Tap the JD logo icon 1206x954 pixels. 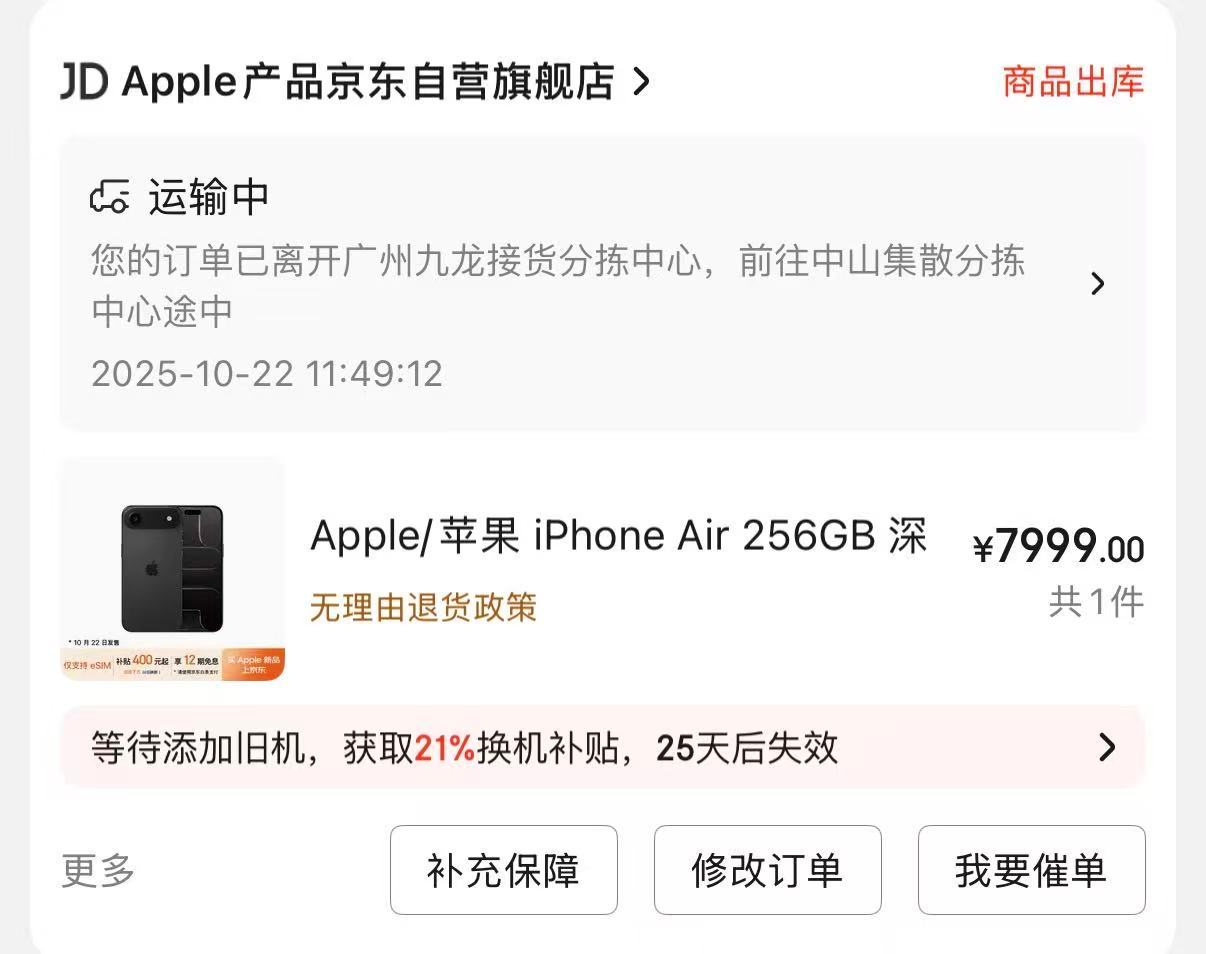(x=83, y=82)
